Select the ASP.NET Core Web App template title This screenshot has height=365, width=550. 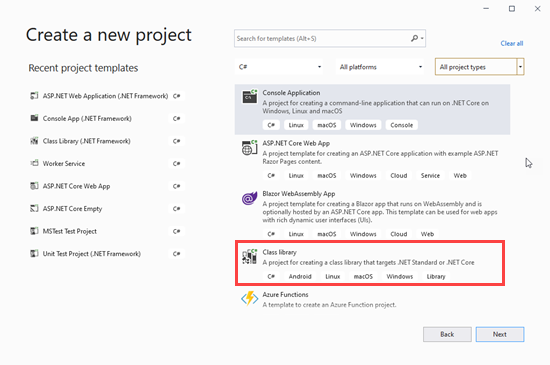[x=296, y=143]
